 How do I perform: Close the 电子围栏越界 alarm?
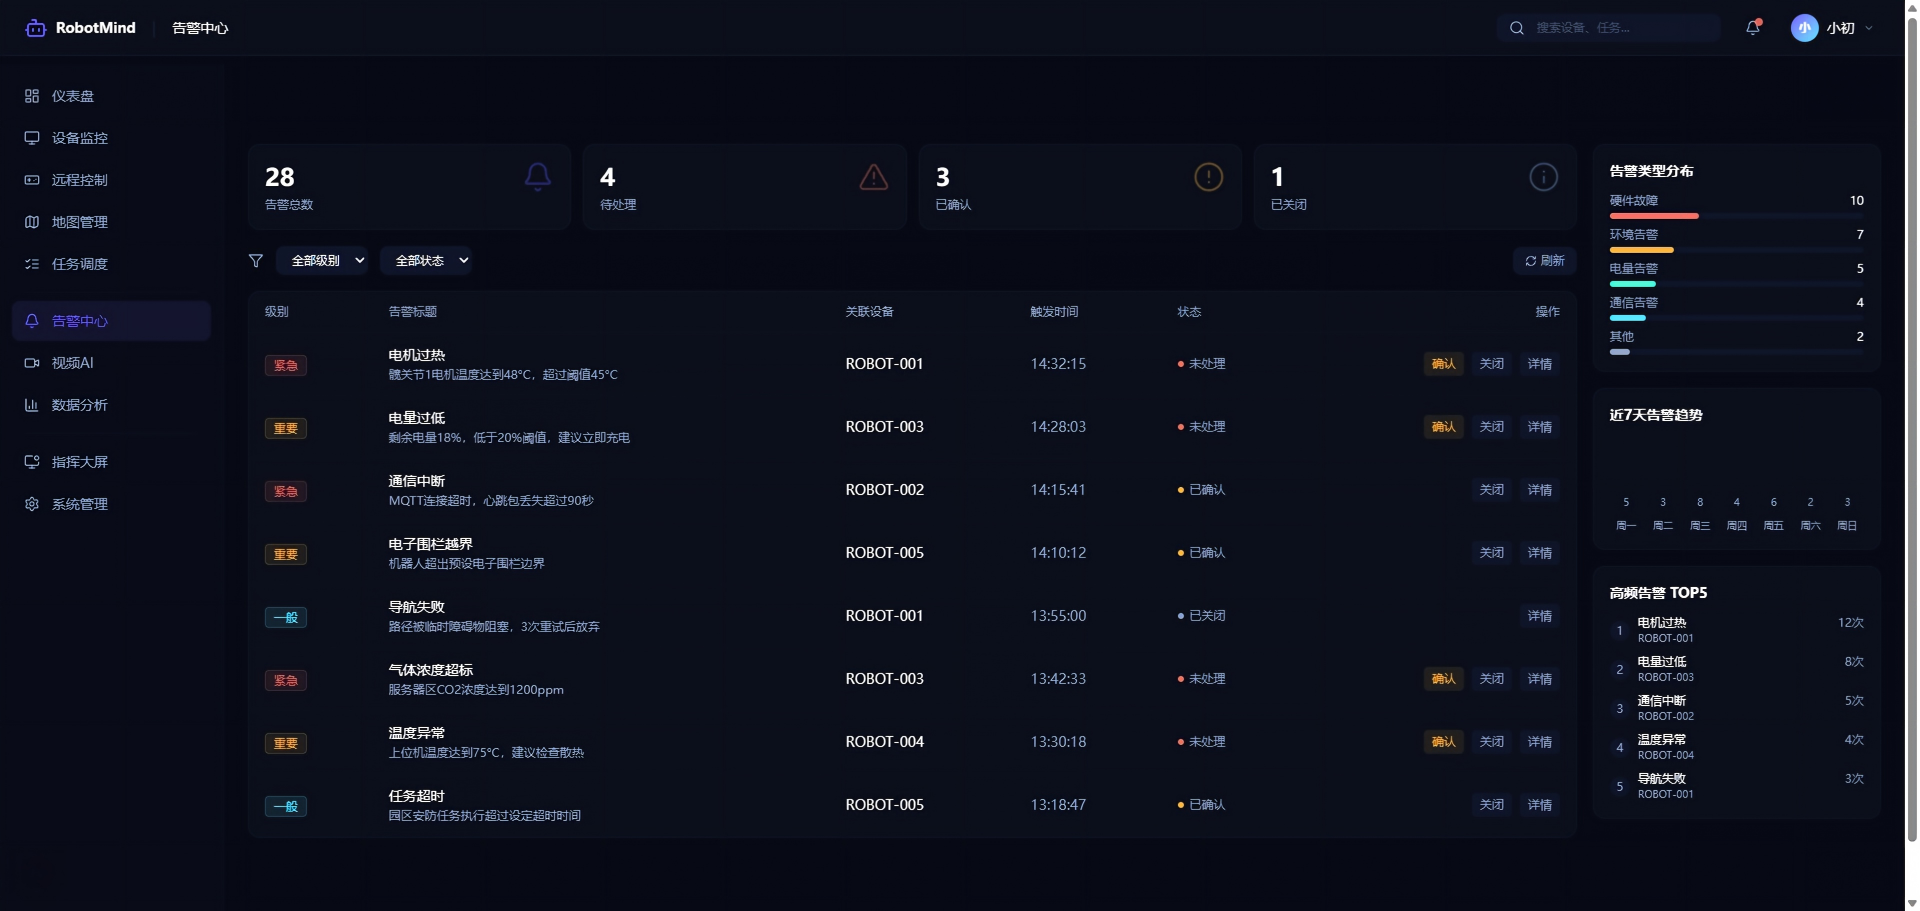pyautogui.click(x=1492, y=553)
